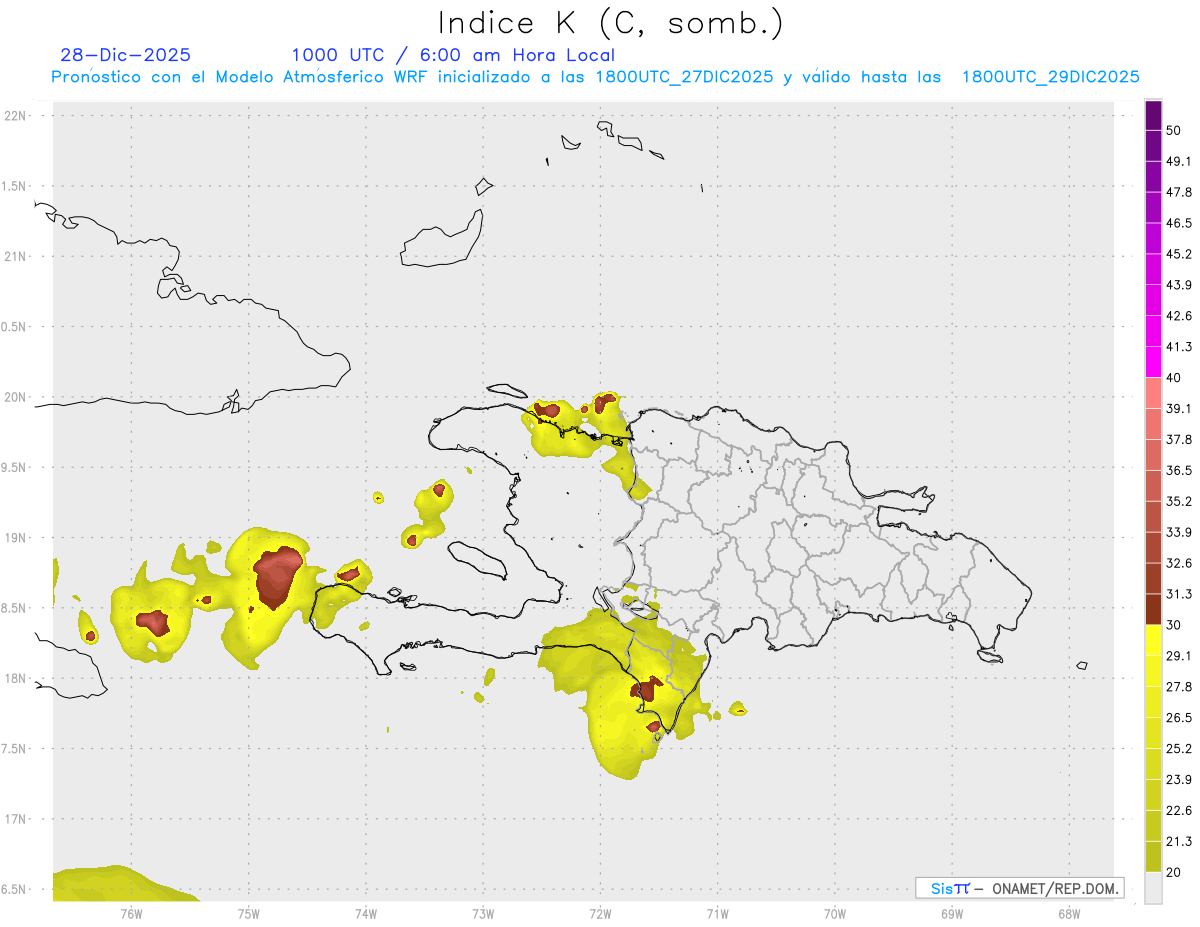Pick the olive swatch between 20 and 21.3
The height and width of the screenshot is (927, 1200).
(x=1153, y=857)
